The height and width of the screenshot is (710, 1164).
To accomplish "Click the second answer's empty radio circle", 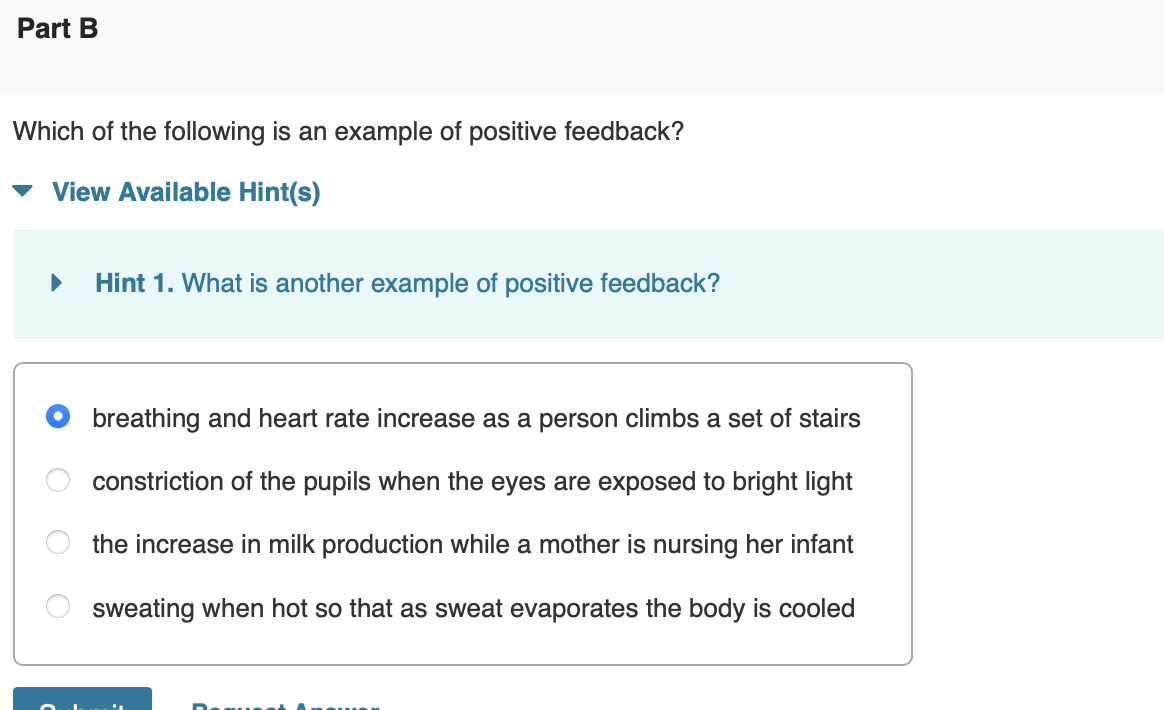I will (57, 480).
